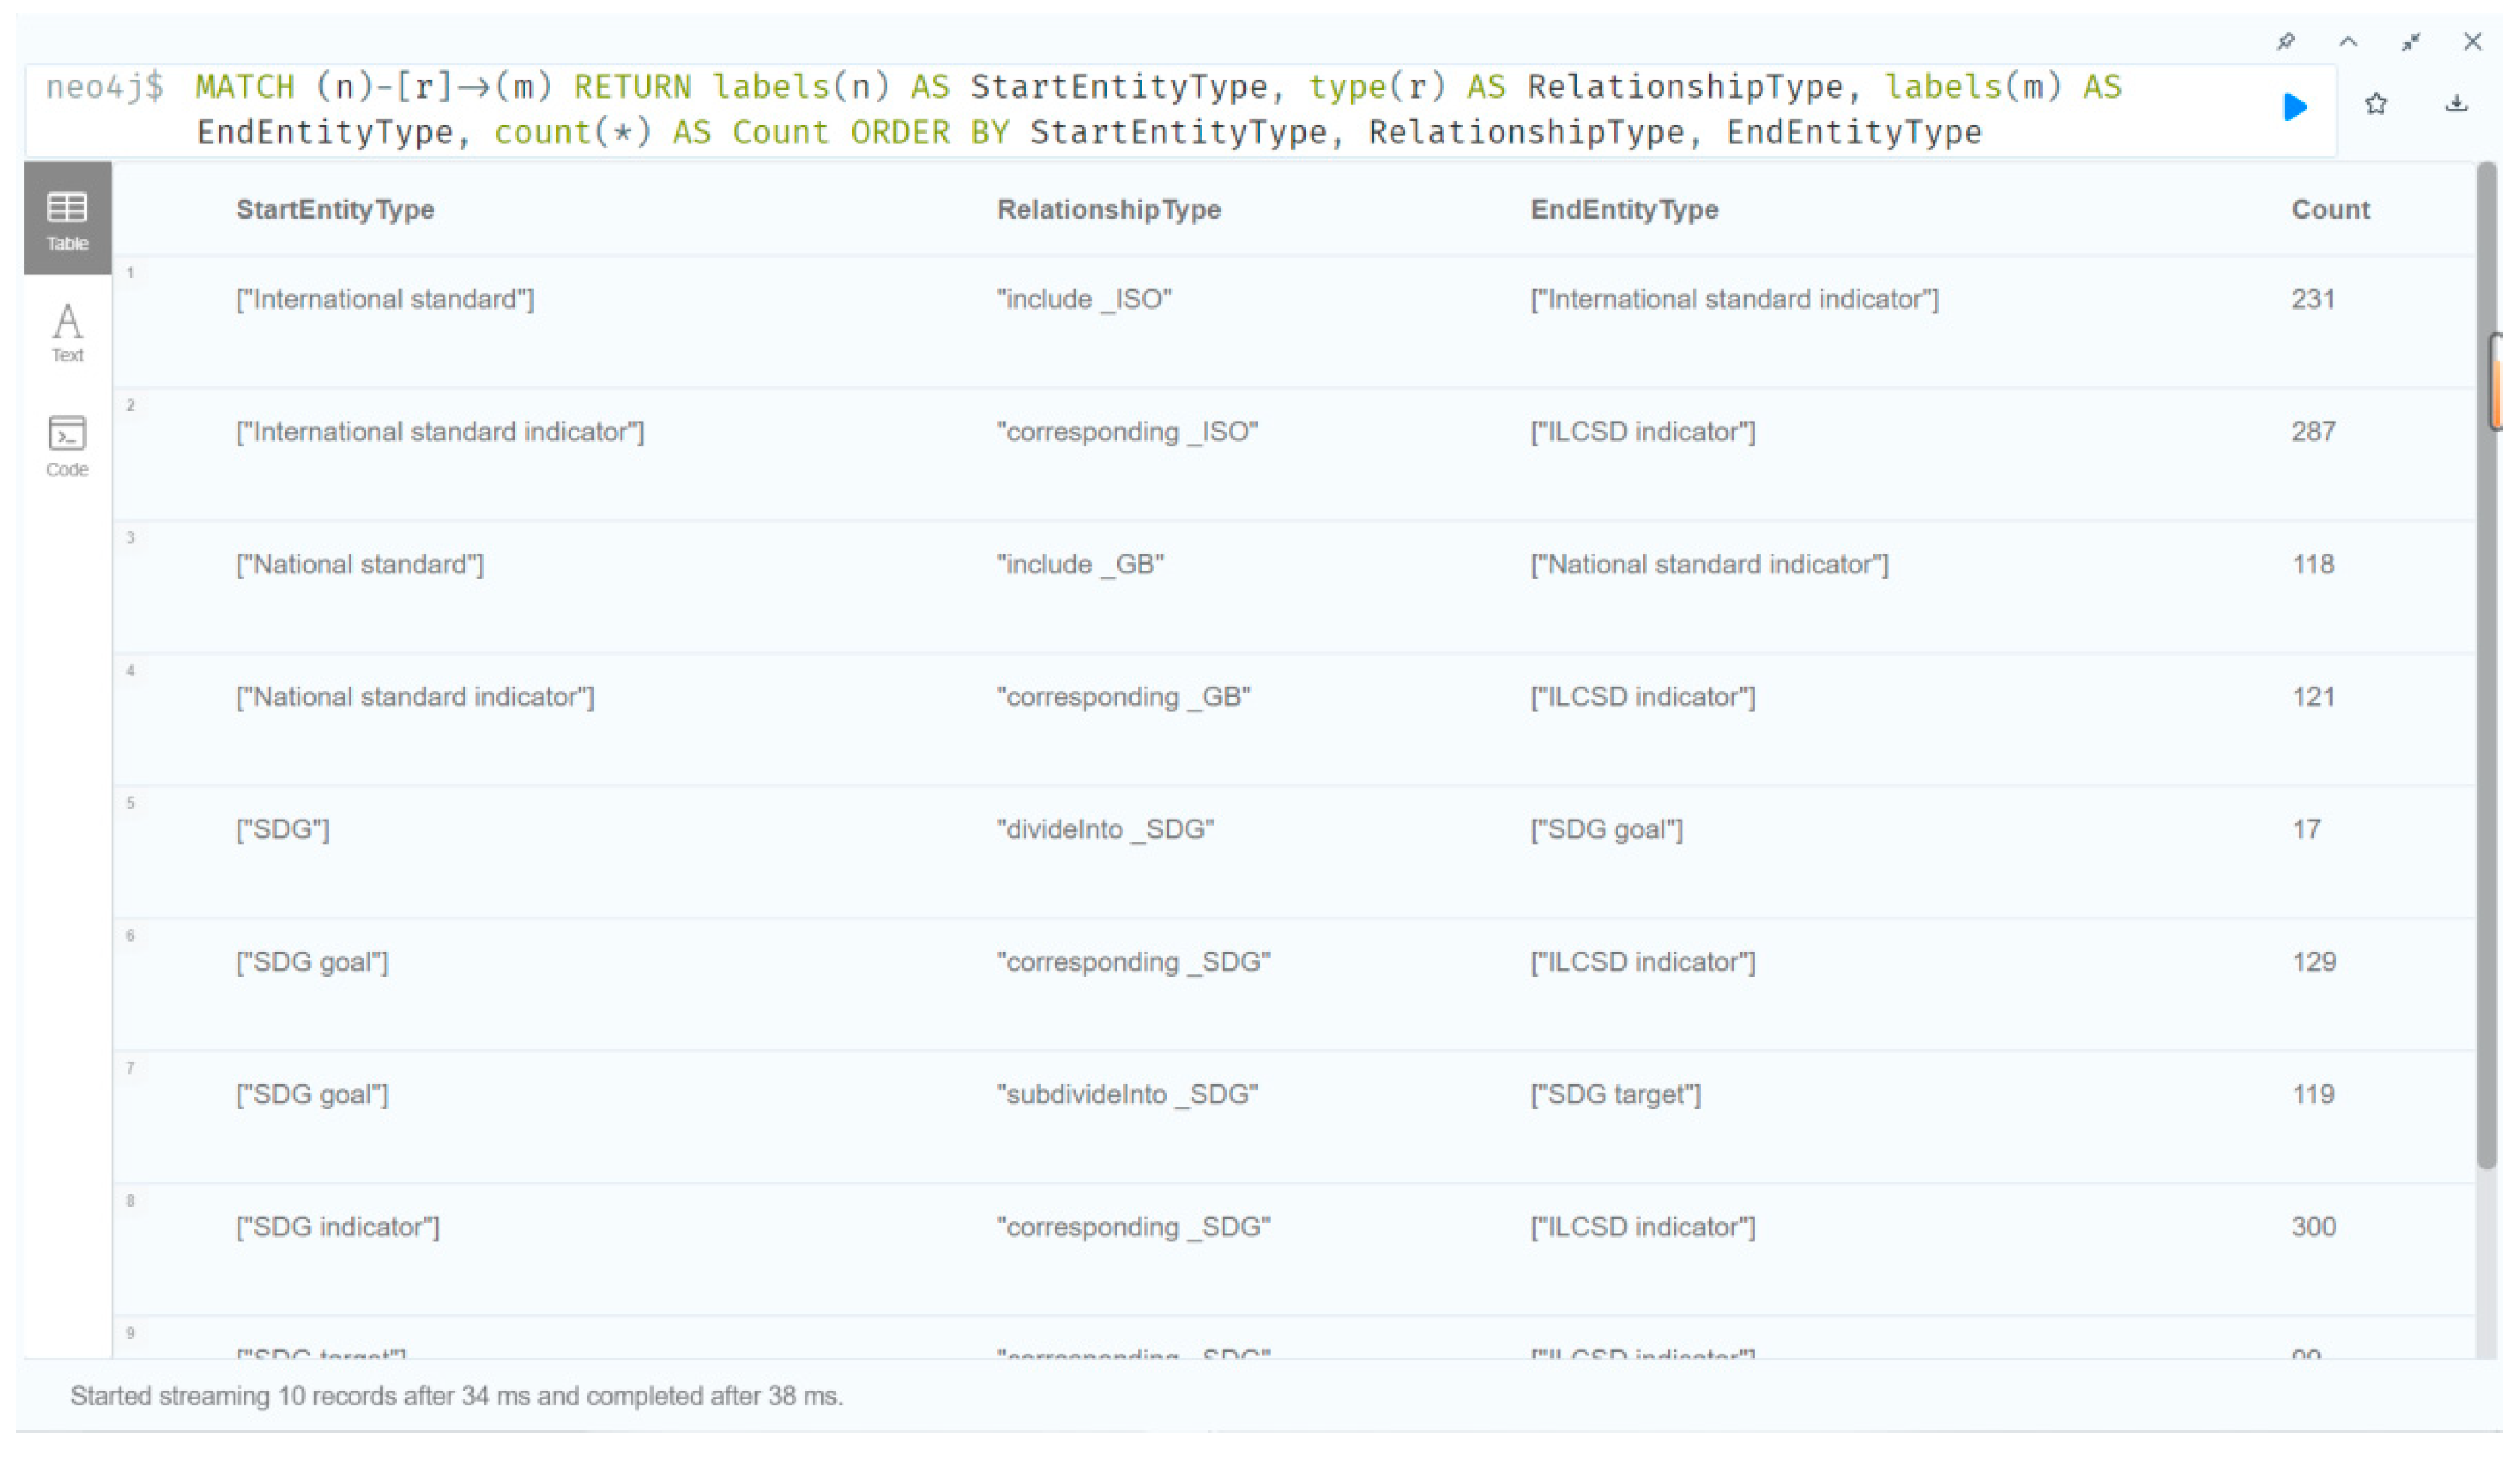Click the EndEntityType column header
This screenshot has height=1457, width=2520.
point(1624,210)
